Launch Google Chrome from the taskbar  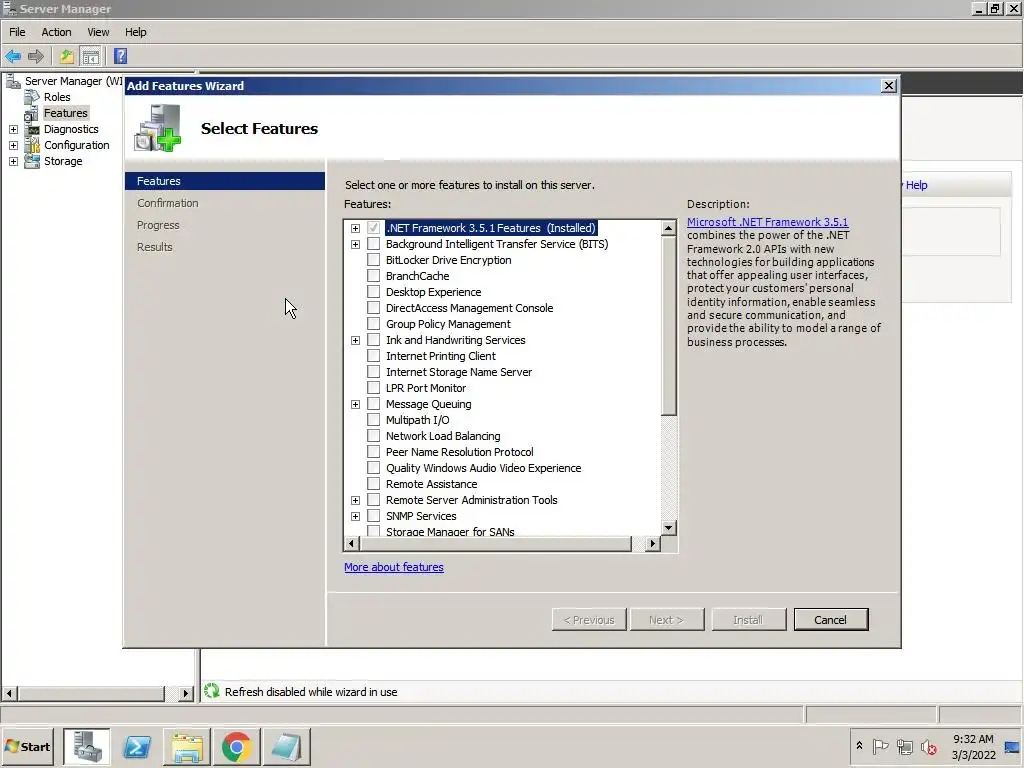point(236,746)
